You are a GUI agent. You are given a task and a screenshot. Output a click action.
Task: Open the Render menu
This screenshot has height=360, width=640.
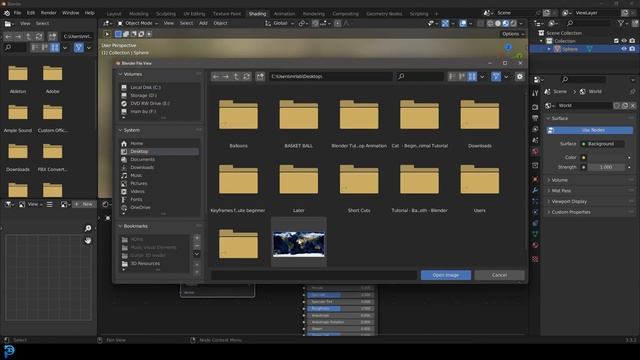coord(48,13)
